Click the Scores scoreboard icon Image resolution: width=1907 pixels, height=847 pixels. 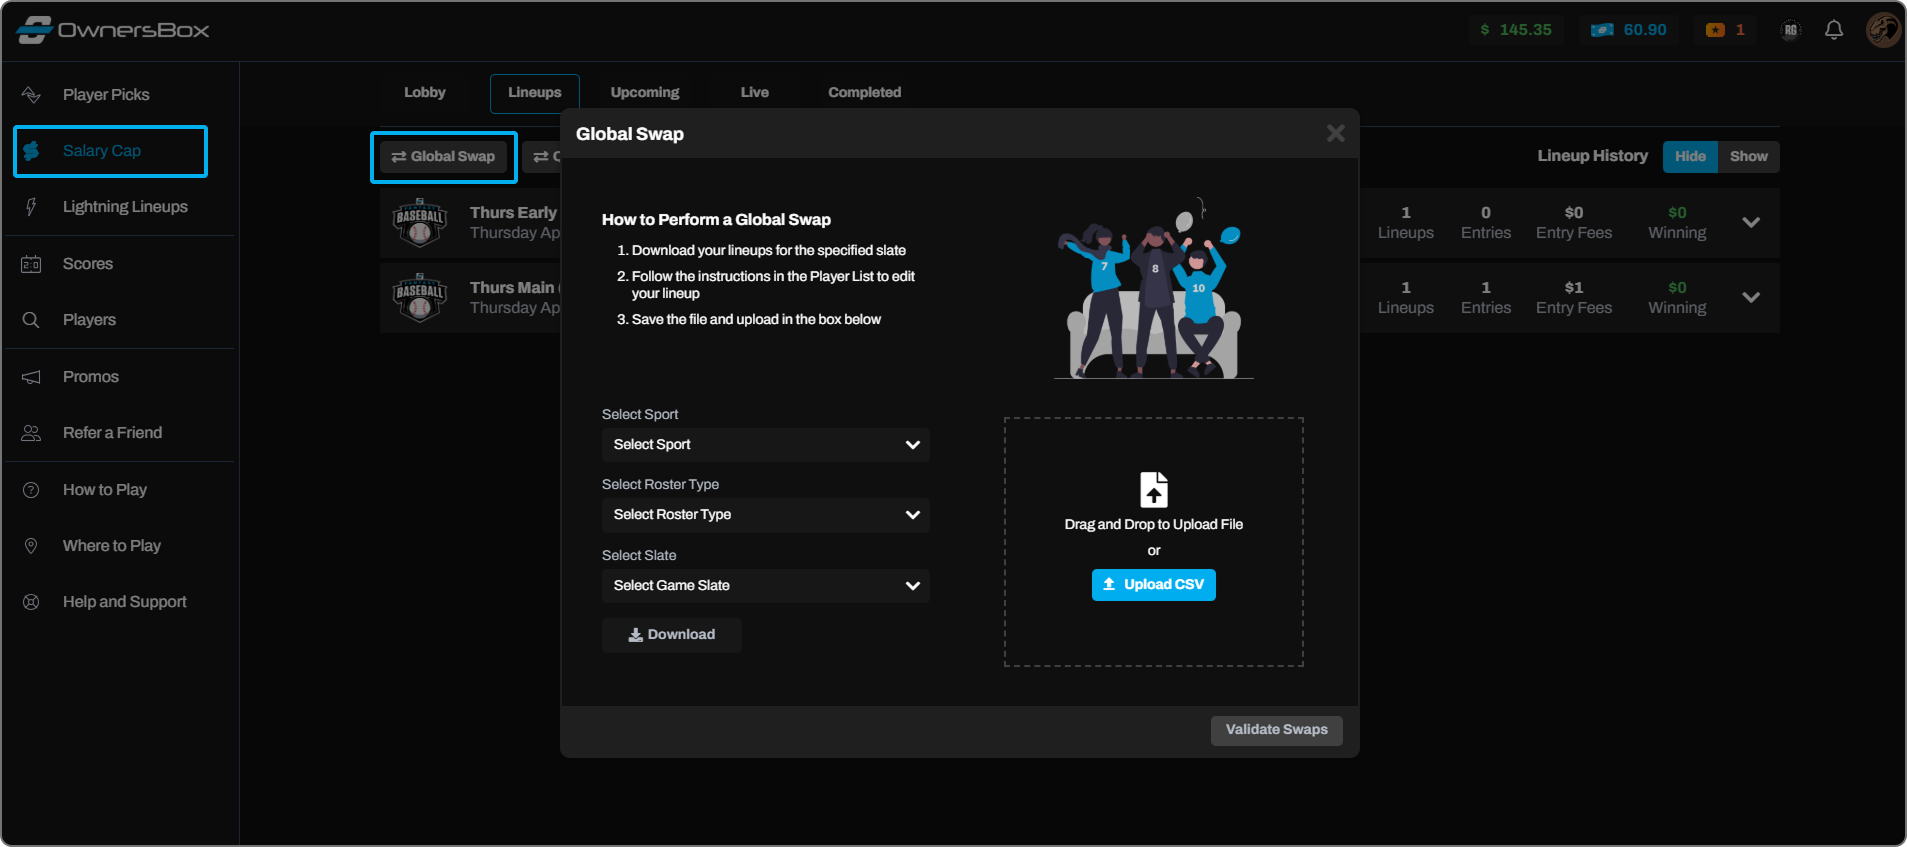pyautogui.click(x=31, y=264)
